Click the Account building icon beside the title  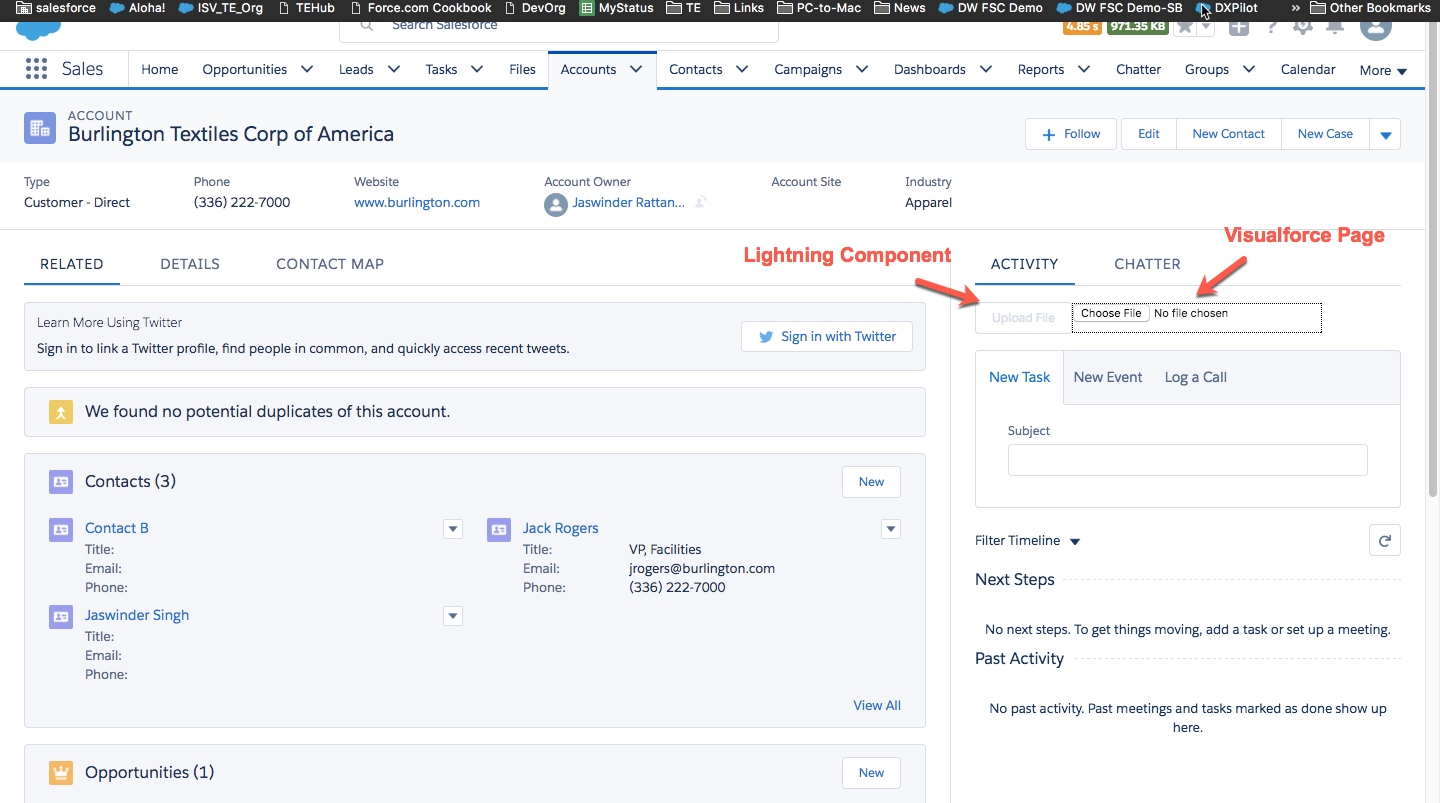pos(40,127)
